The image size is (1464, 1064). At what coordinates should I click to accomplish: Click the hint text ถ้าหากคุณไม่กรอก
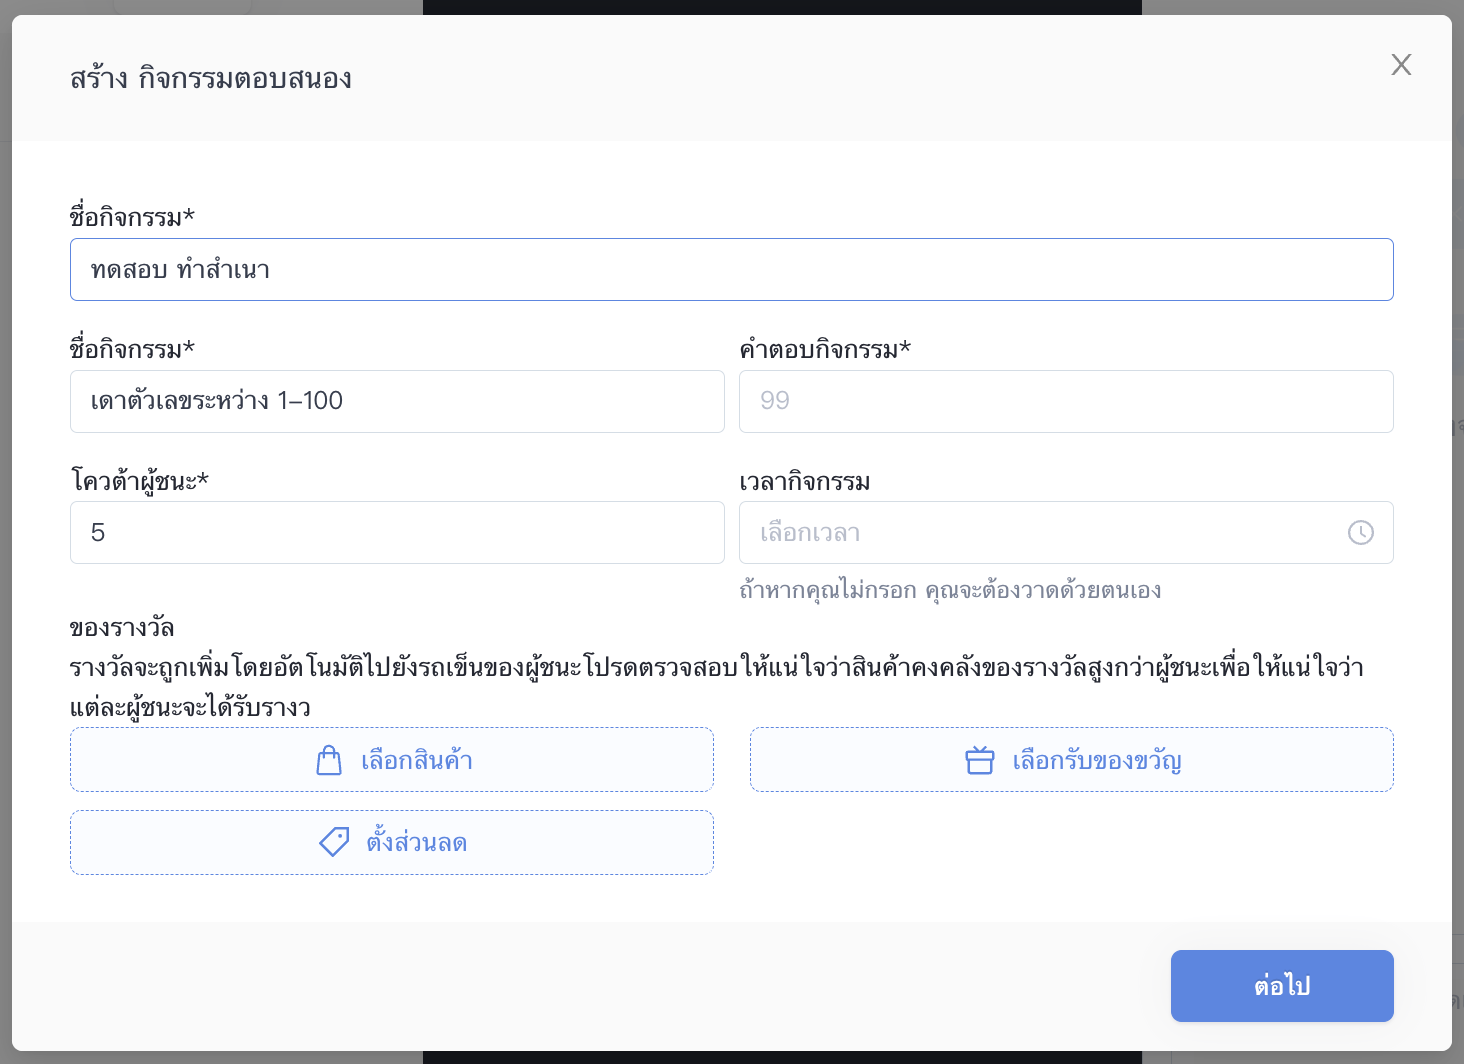[828, 590]
